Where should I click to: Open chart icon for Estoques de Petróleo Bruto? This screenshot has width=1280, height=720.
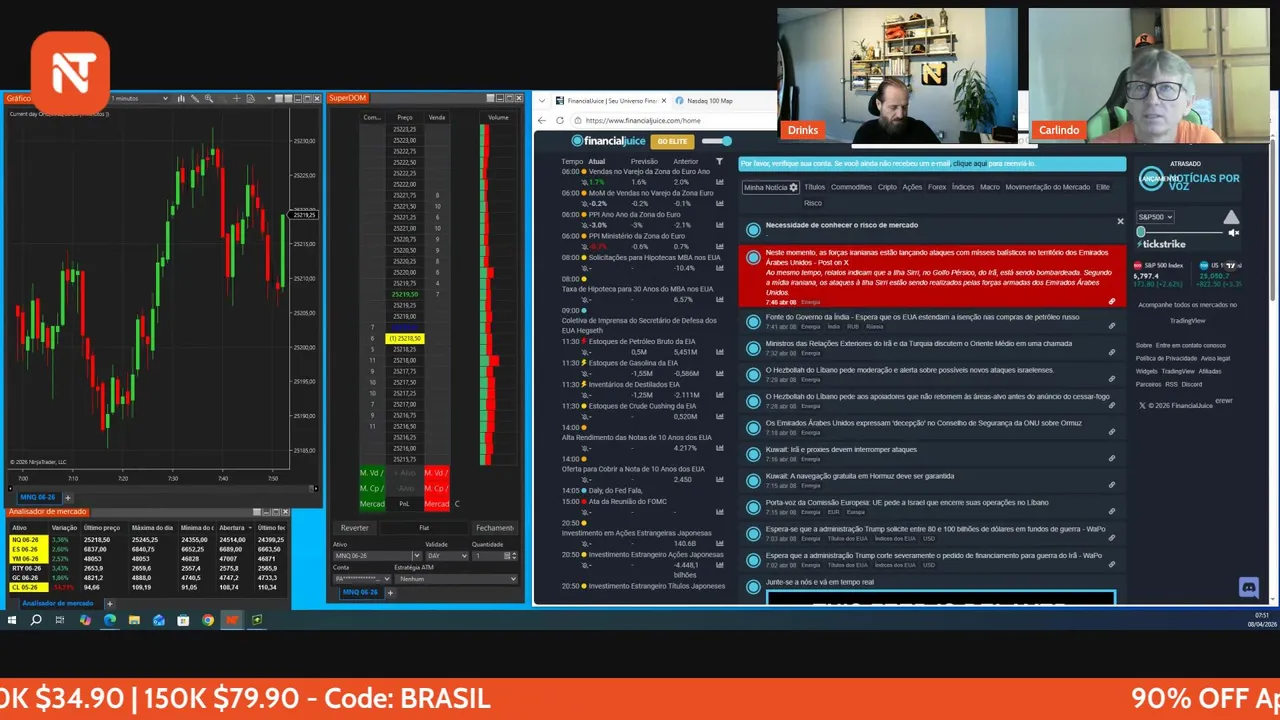[719, 352]
